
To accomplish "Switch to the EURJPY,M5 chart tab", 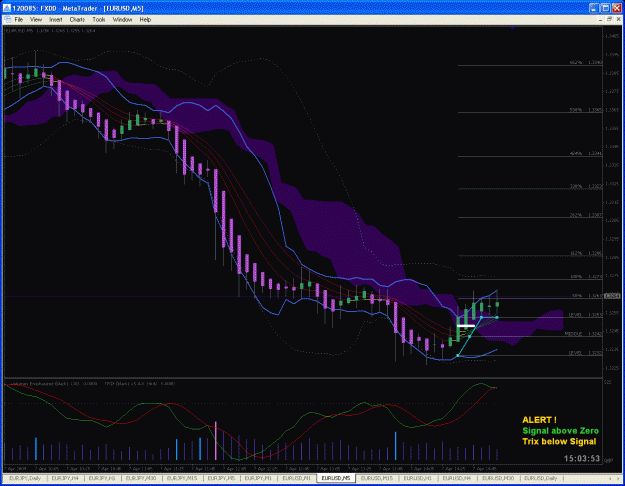I will pyautogui.click(x=221, y=478).
